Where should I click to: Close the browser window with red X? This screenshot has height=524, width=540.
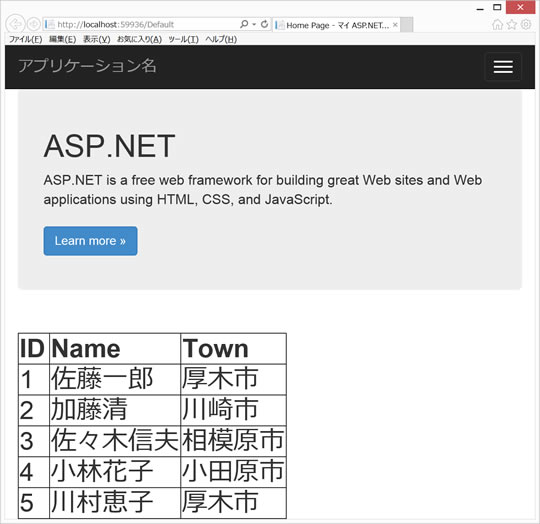pyautogui.click(x=520, y=8)
